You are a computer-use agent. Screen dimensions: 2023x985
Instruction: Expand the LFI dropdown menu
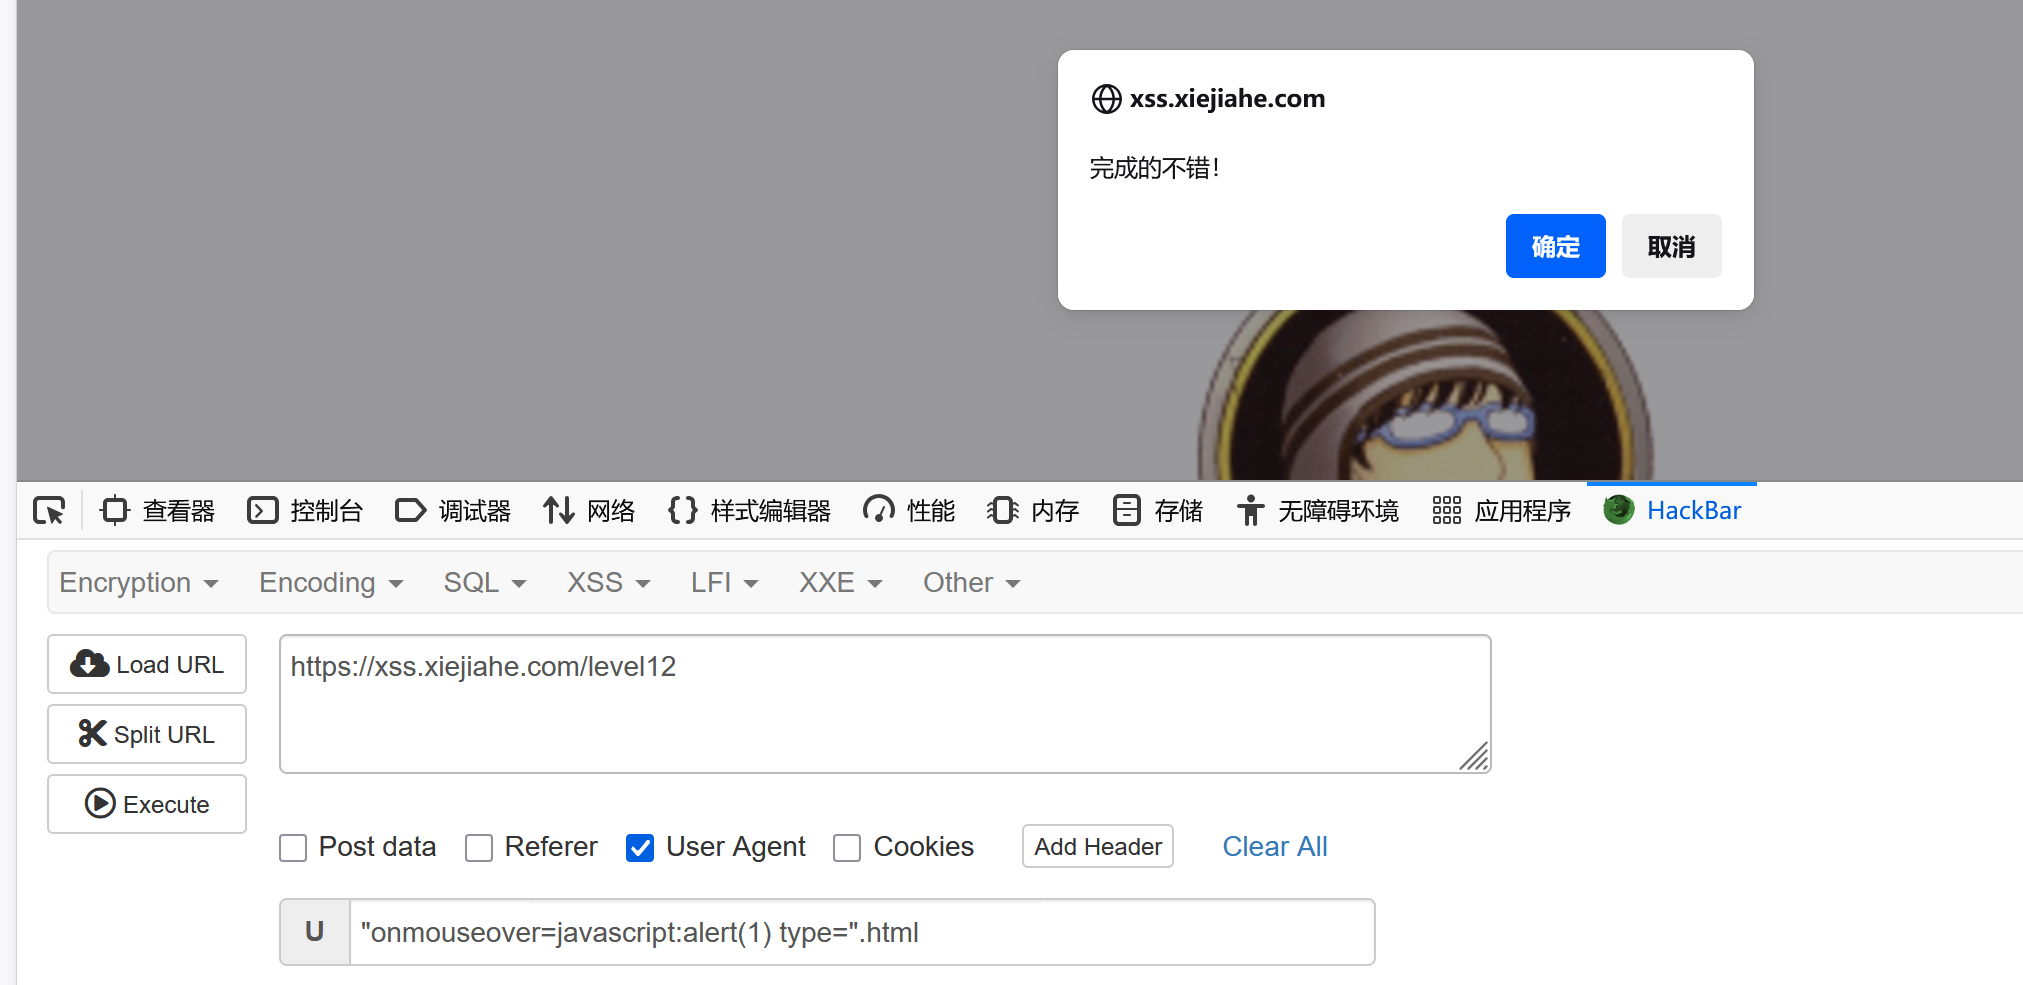725,583
